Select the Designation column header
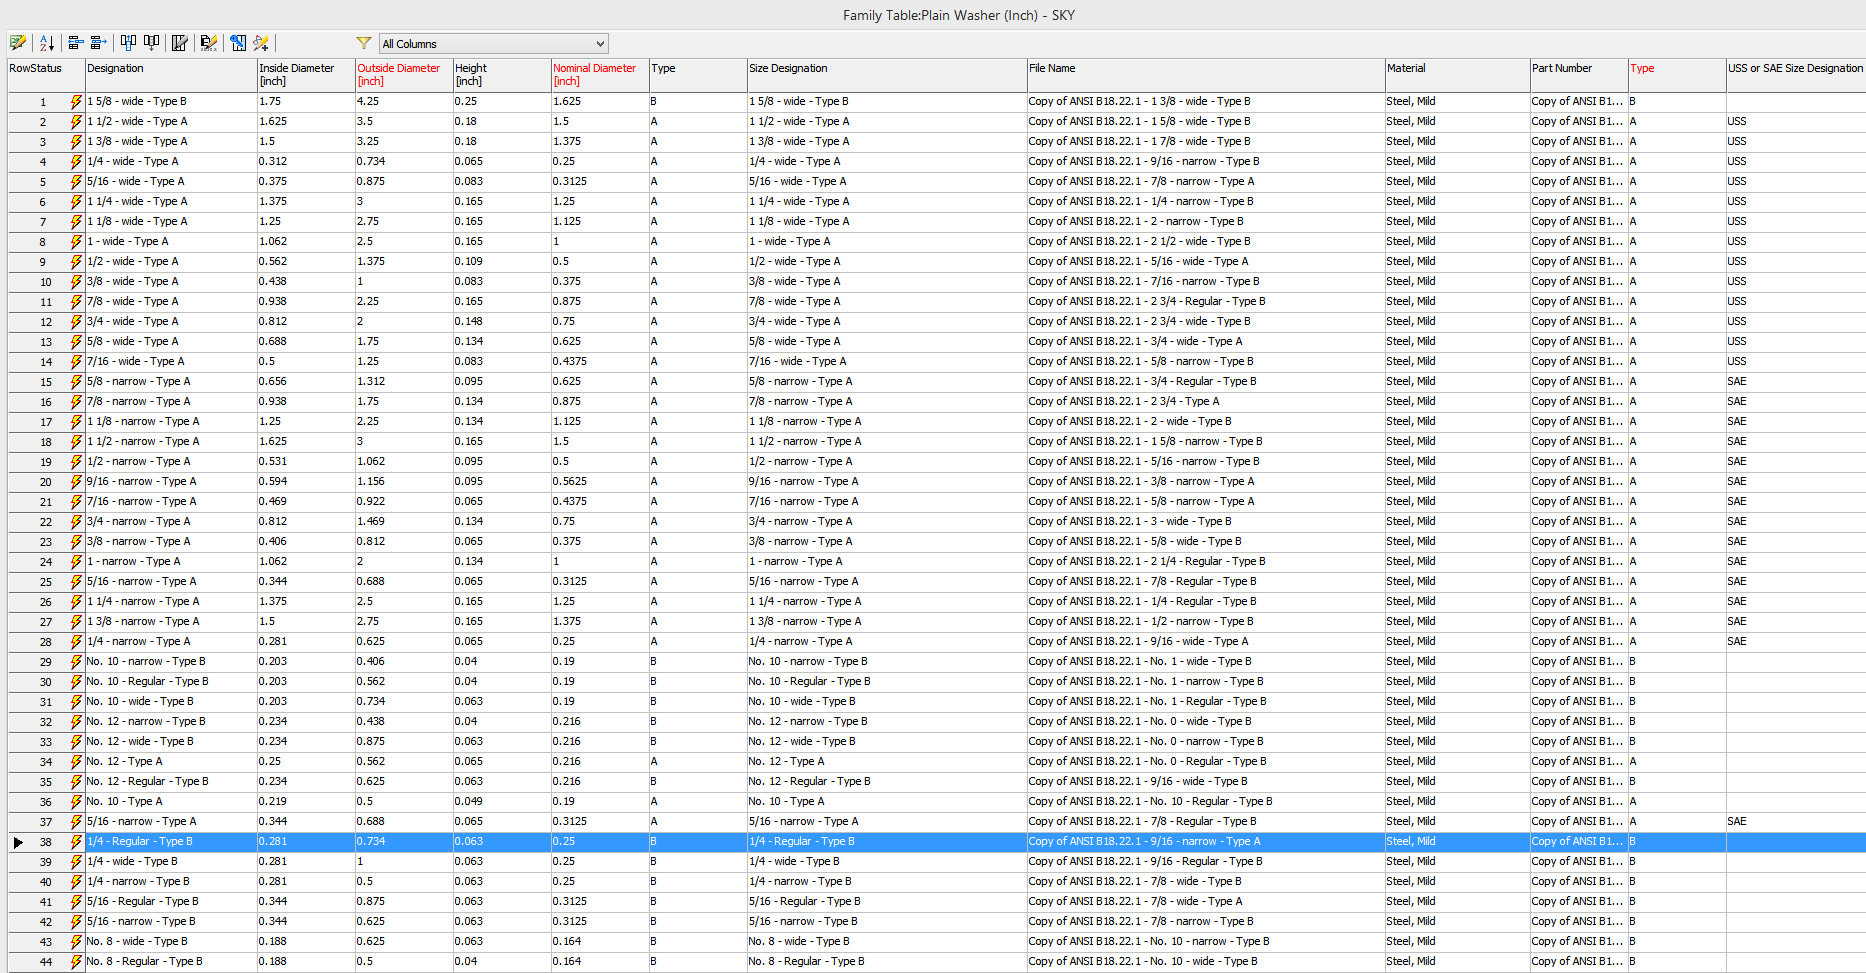This screenshot has height=973, width=1866. (170, 75)
